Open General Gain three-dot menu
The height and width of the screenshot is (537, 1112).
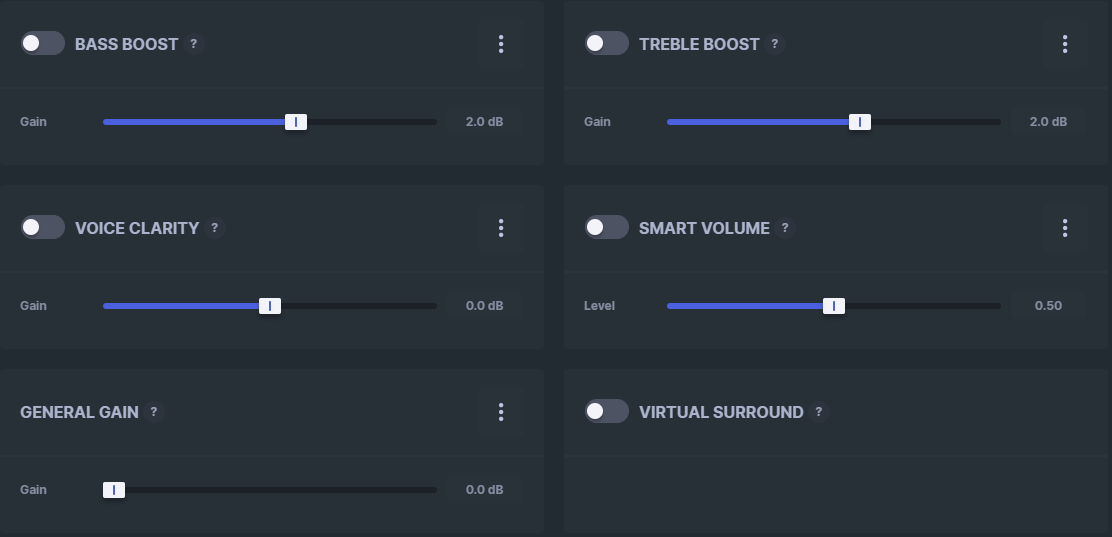(x=501, y=412)
